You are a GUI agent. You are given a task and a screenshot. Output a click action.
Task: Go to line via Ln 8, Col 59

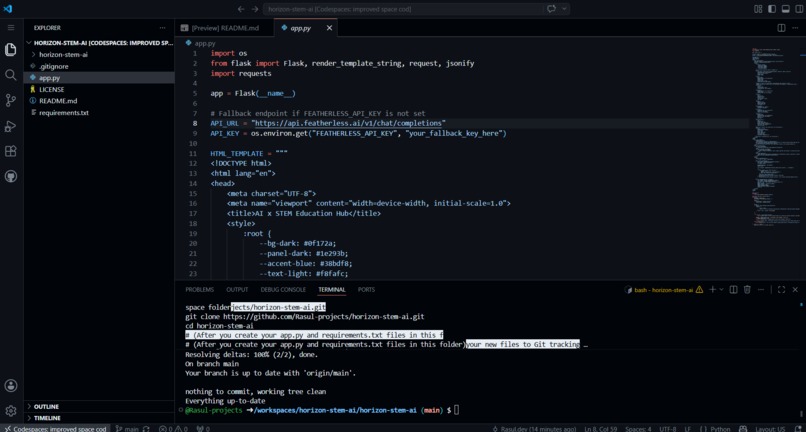[601, 428]
